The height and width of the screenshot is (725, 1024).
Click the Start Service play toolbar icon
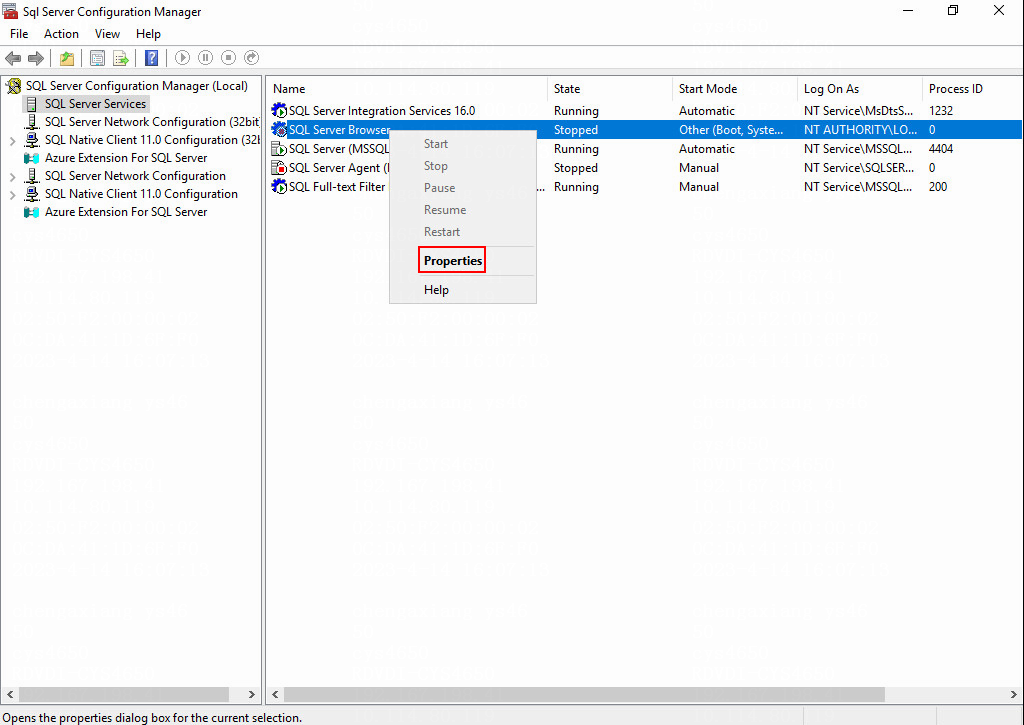pyautogui.click(x=182, y=58)
